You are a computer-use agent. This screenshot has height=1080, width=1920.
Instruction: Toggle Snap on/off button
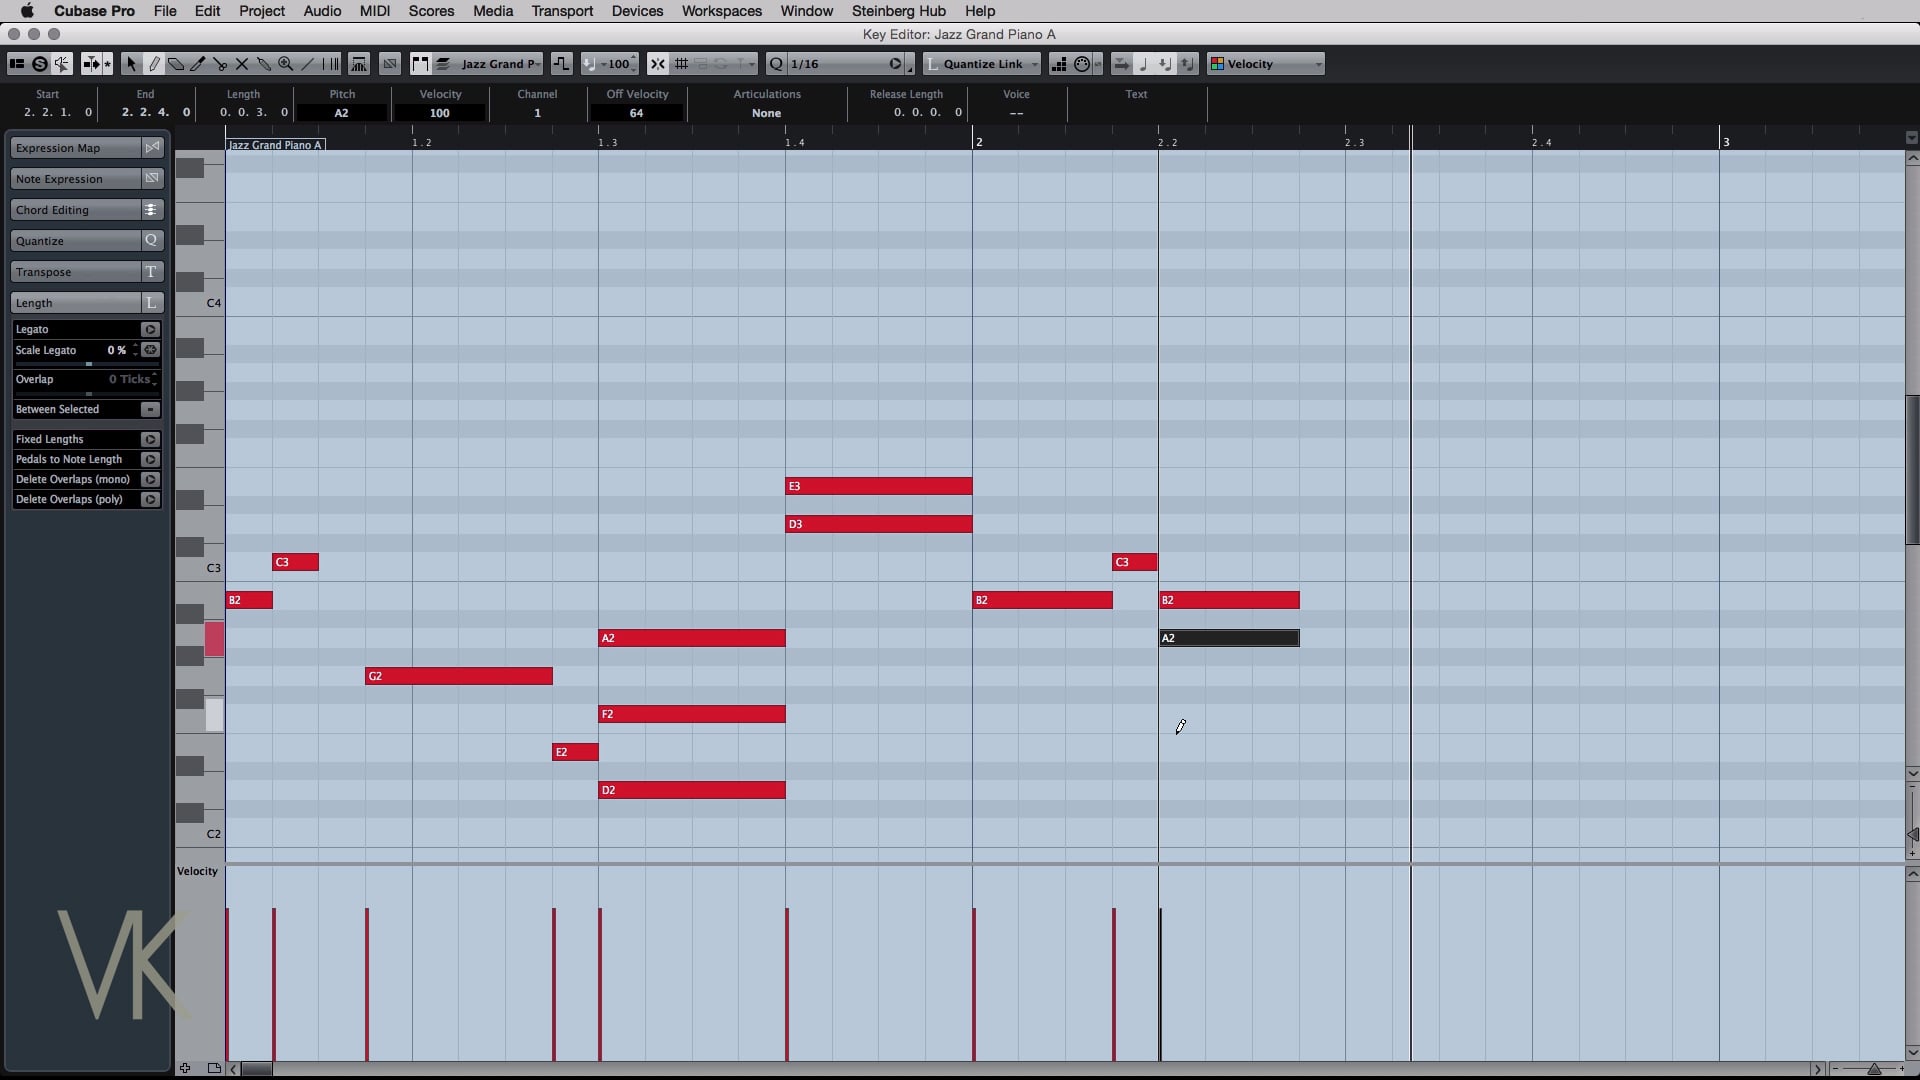tap(657, 64)
